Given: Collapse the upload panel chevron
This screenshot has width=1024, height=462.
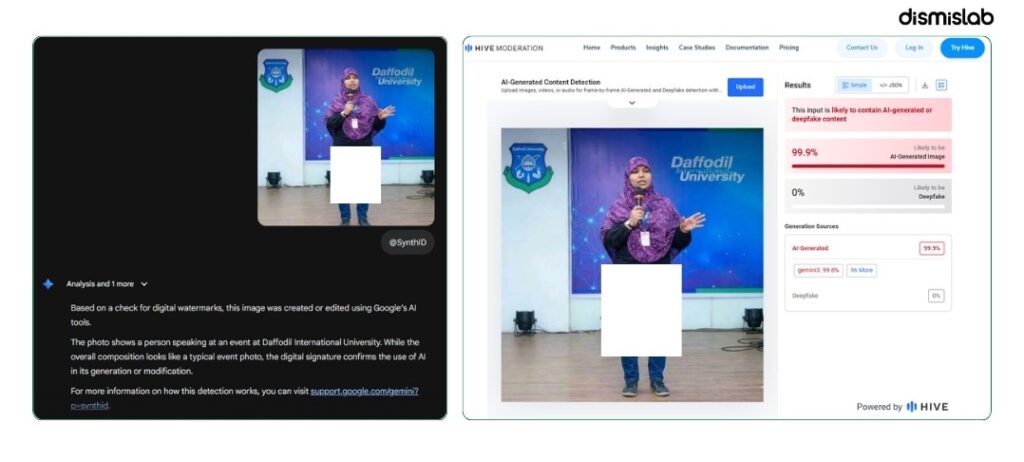Looking at the screenshot, I should [632, 103].
